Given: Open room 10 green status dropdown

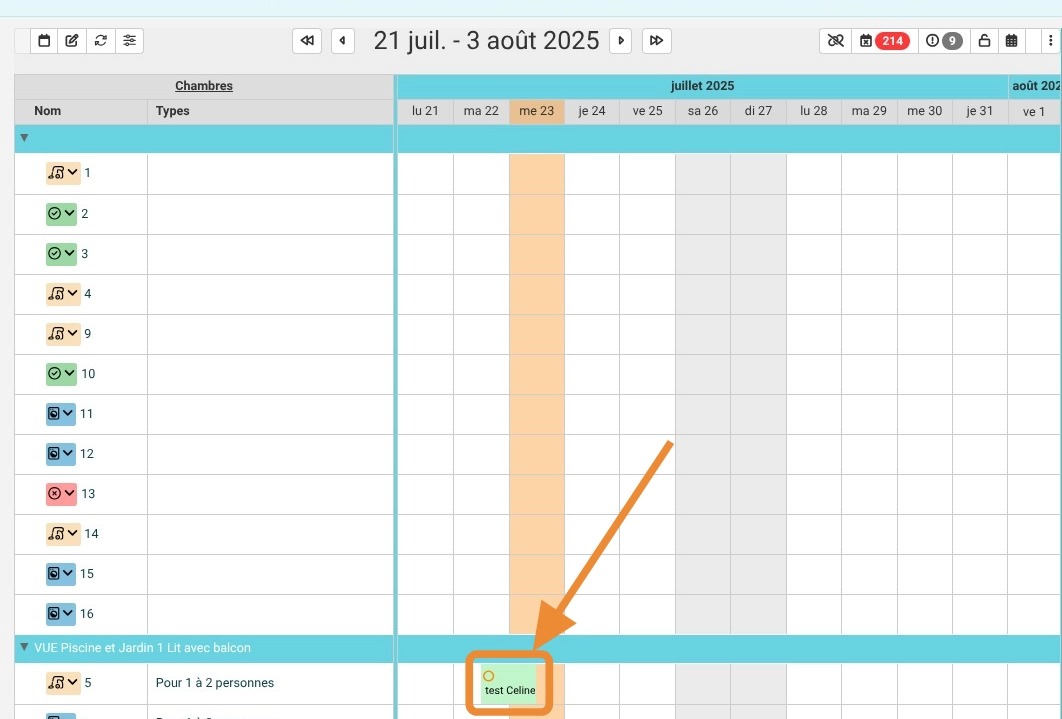Looking at the screenshot, I should click(x=61, y=374).
